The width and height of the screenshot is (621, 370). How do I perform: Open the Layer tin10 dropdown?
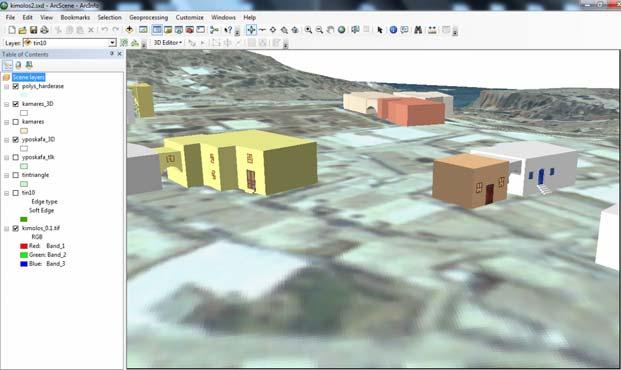pos(112,43)
